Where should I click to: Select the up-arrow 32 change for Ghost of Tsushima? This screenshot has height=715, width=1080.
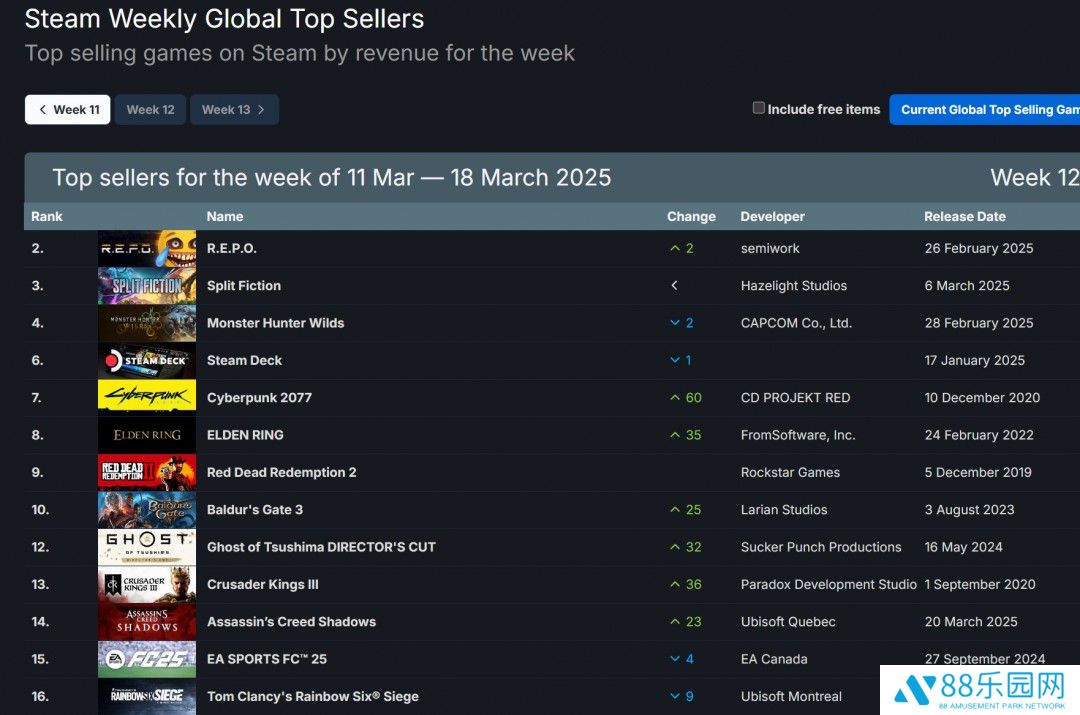point(685,547)
